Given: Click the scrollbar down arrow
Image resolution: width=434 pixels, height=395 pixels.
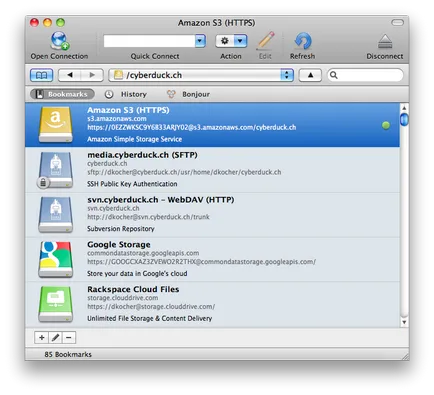Looking at the screenshot, I should point(404,322).
